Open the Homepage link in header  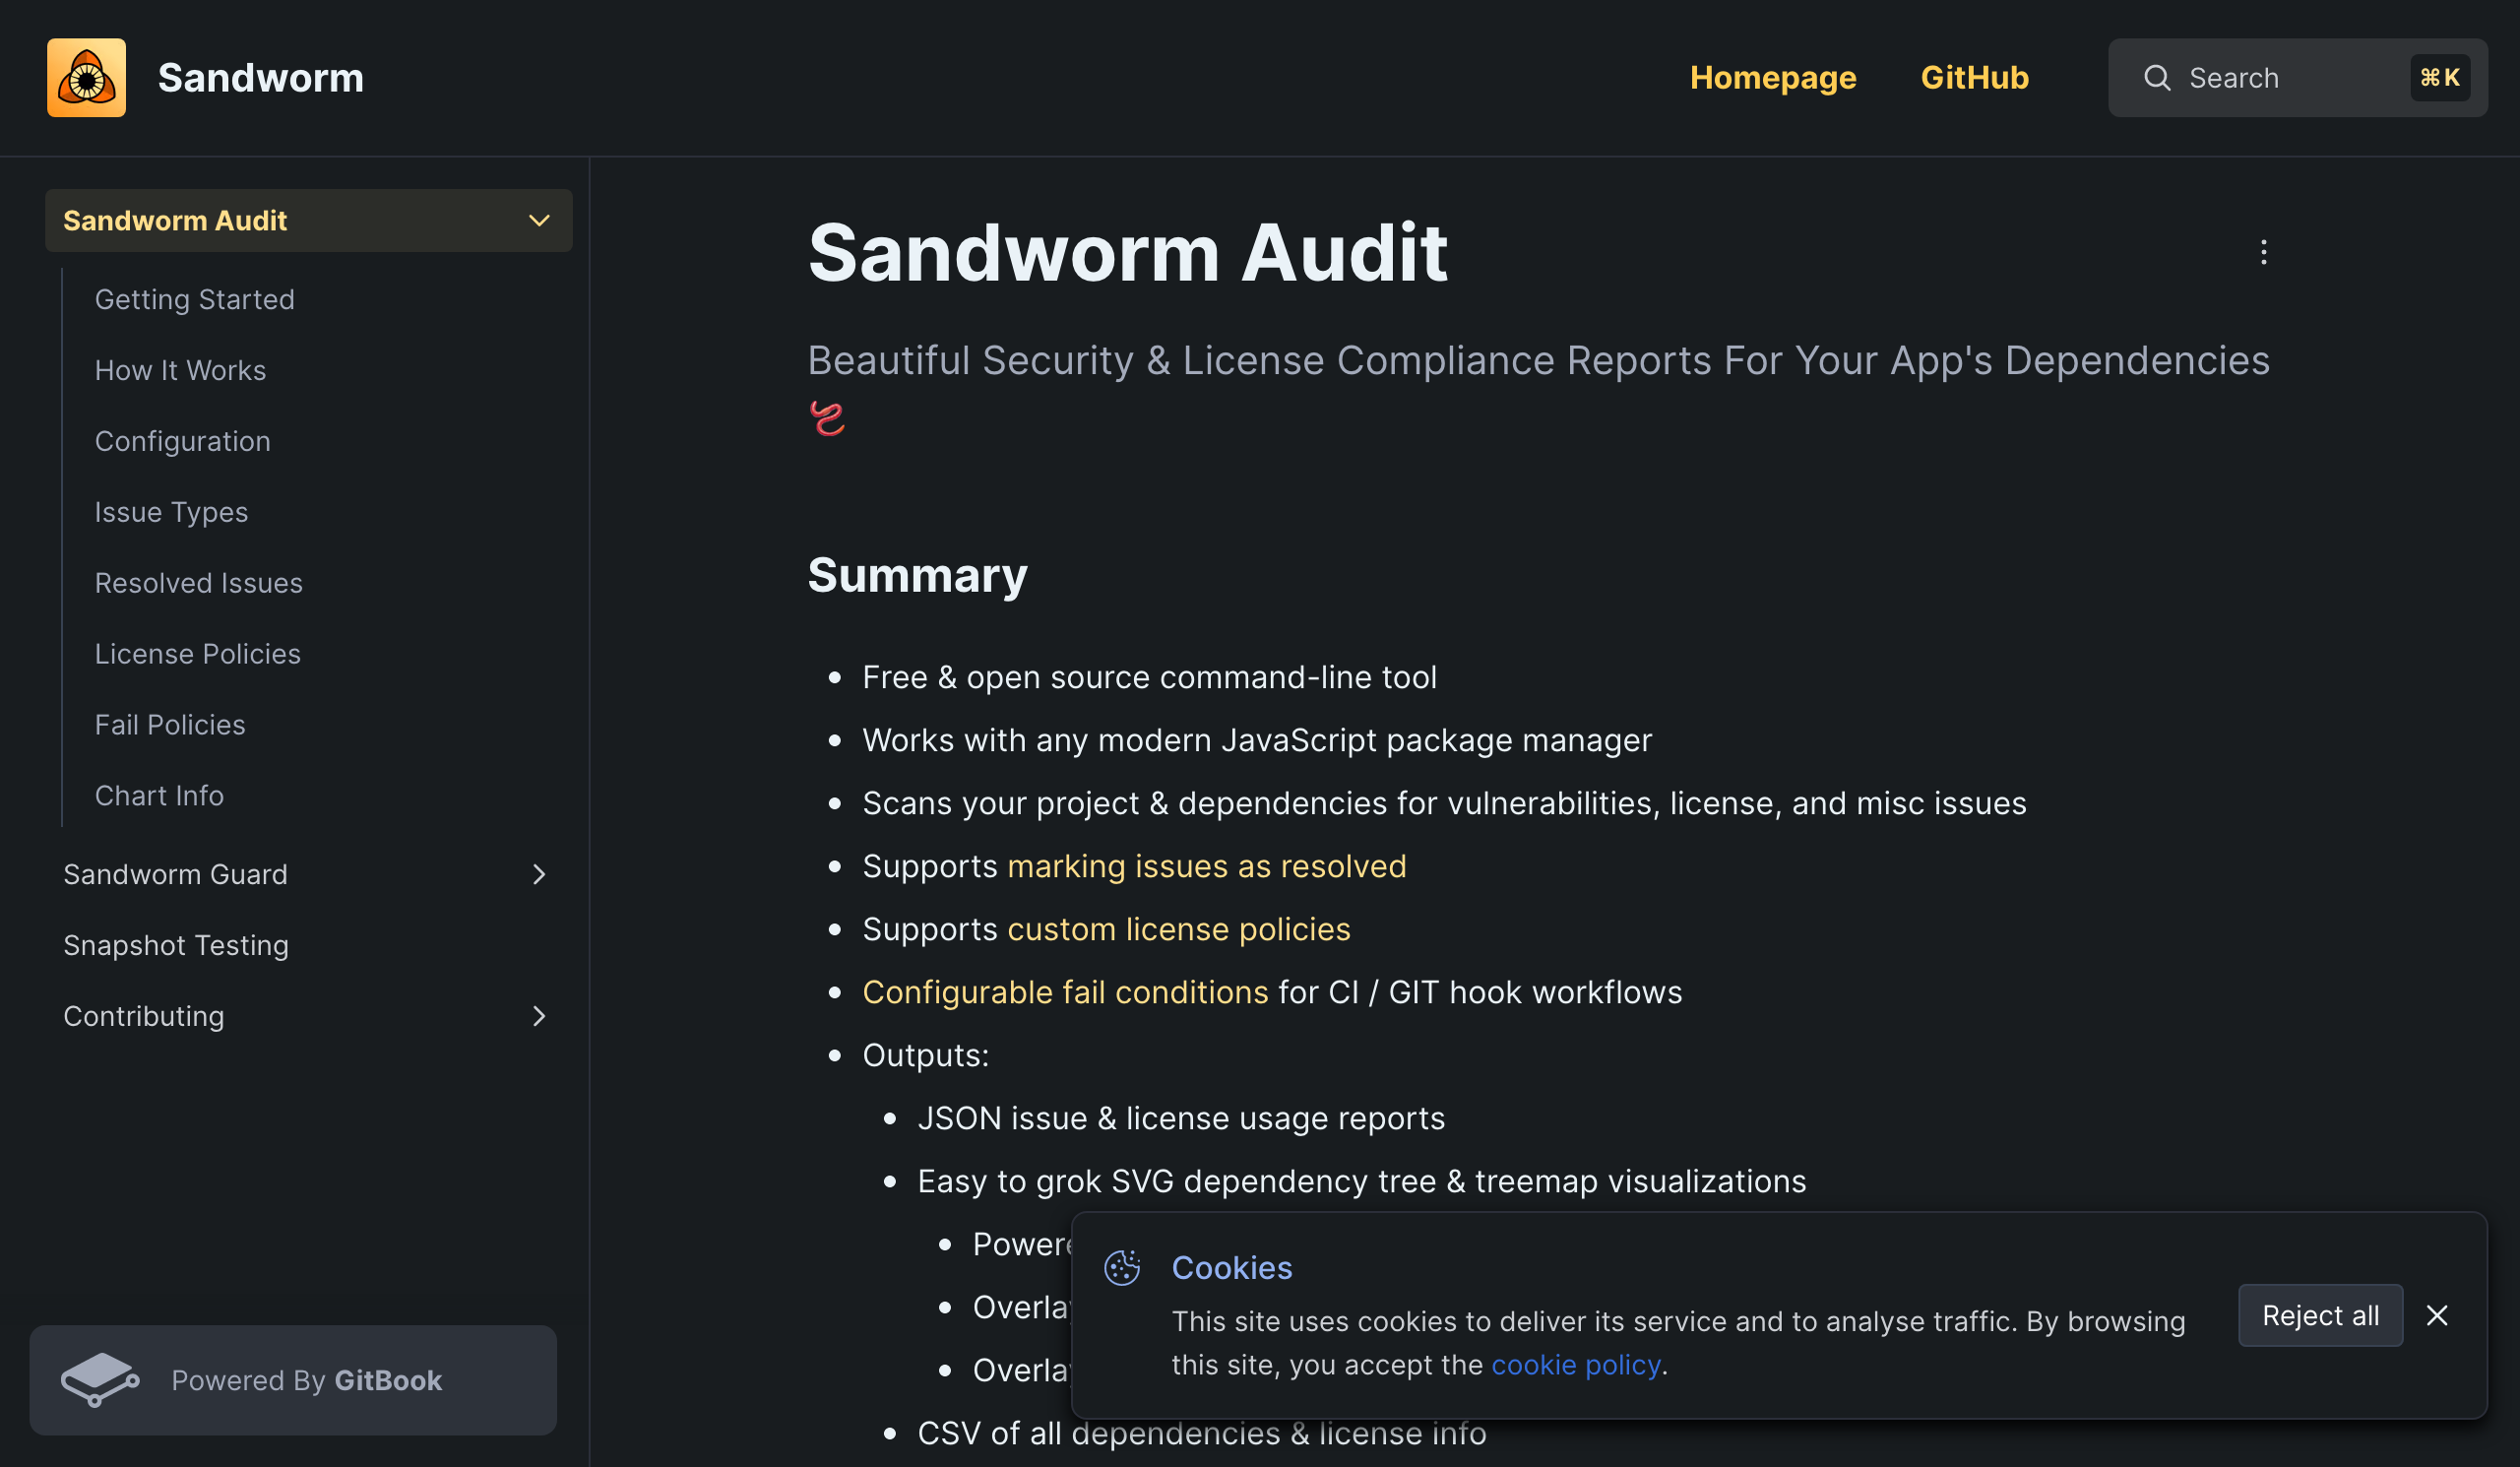tap(1772, 78)
